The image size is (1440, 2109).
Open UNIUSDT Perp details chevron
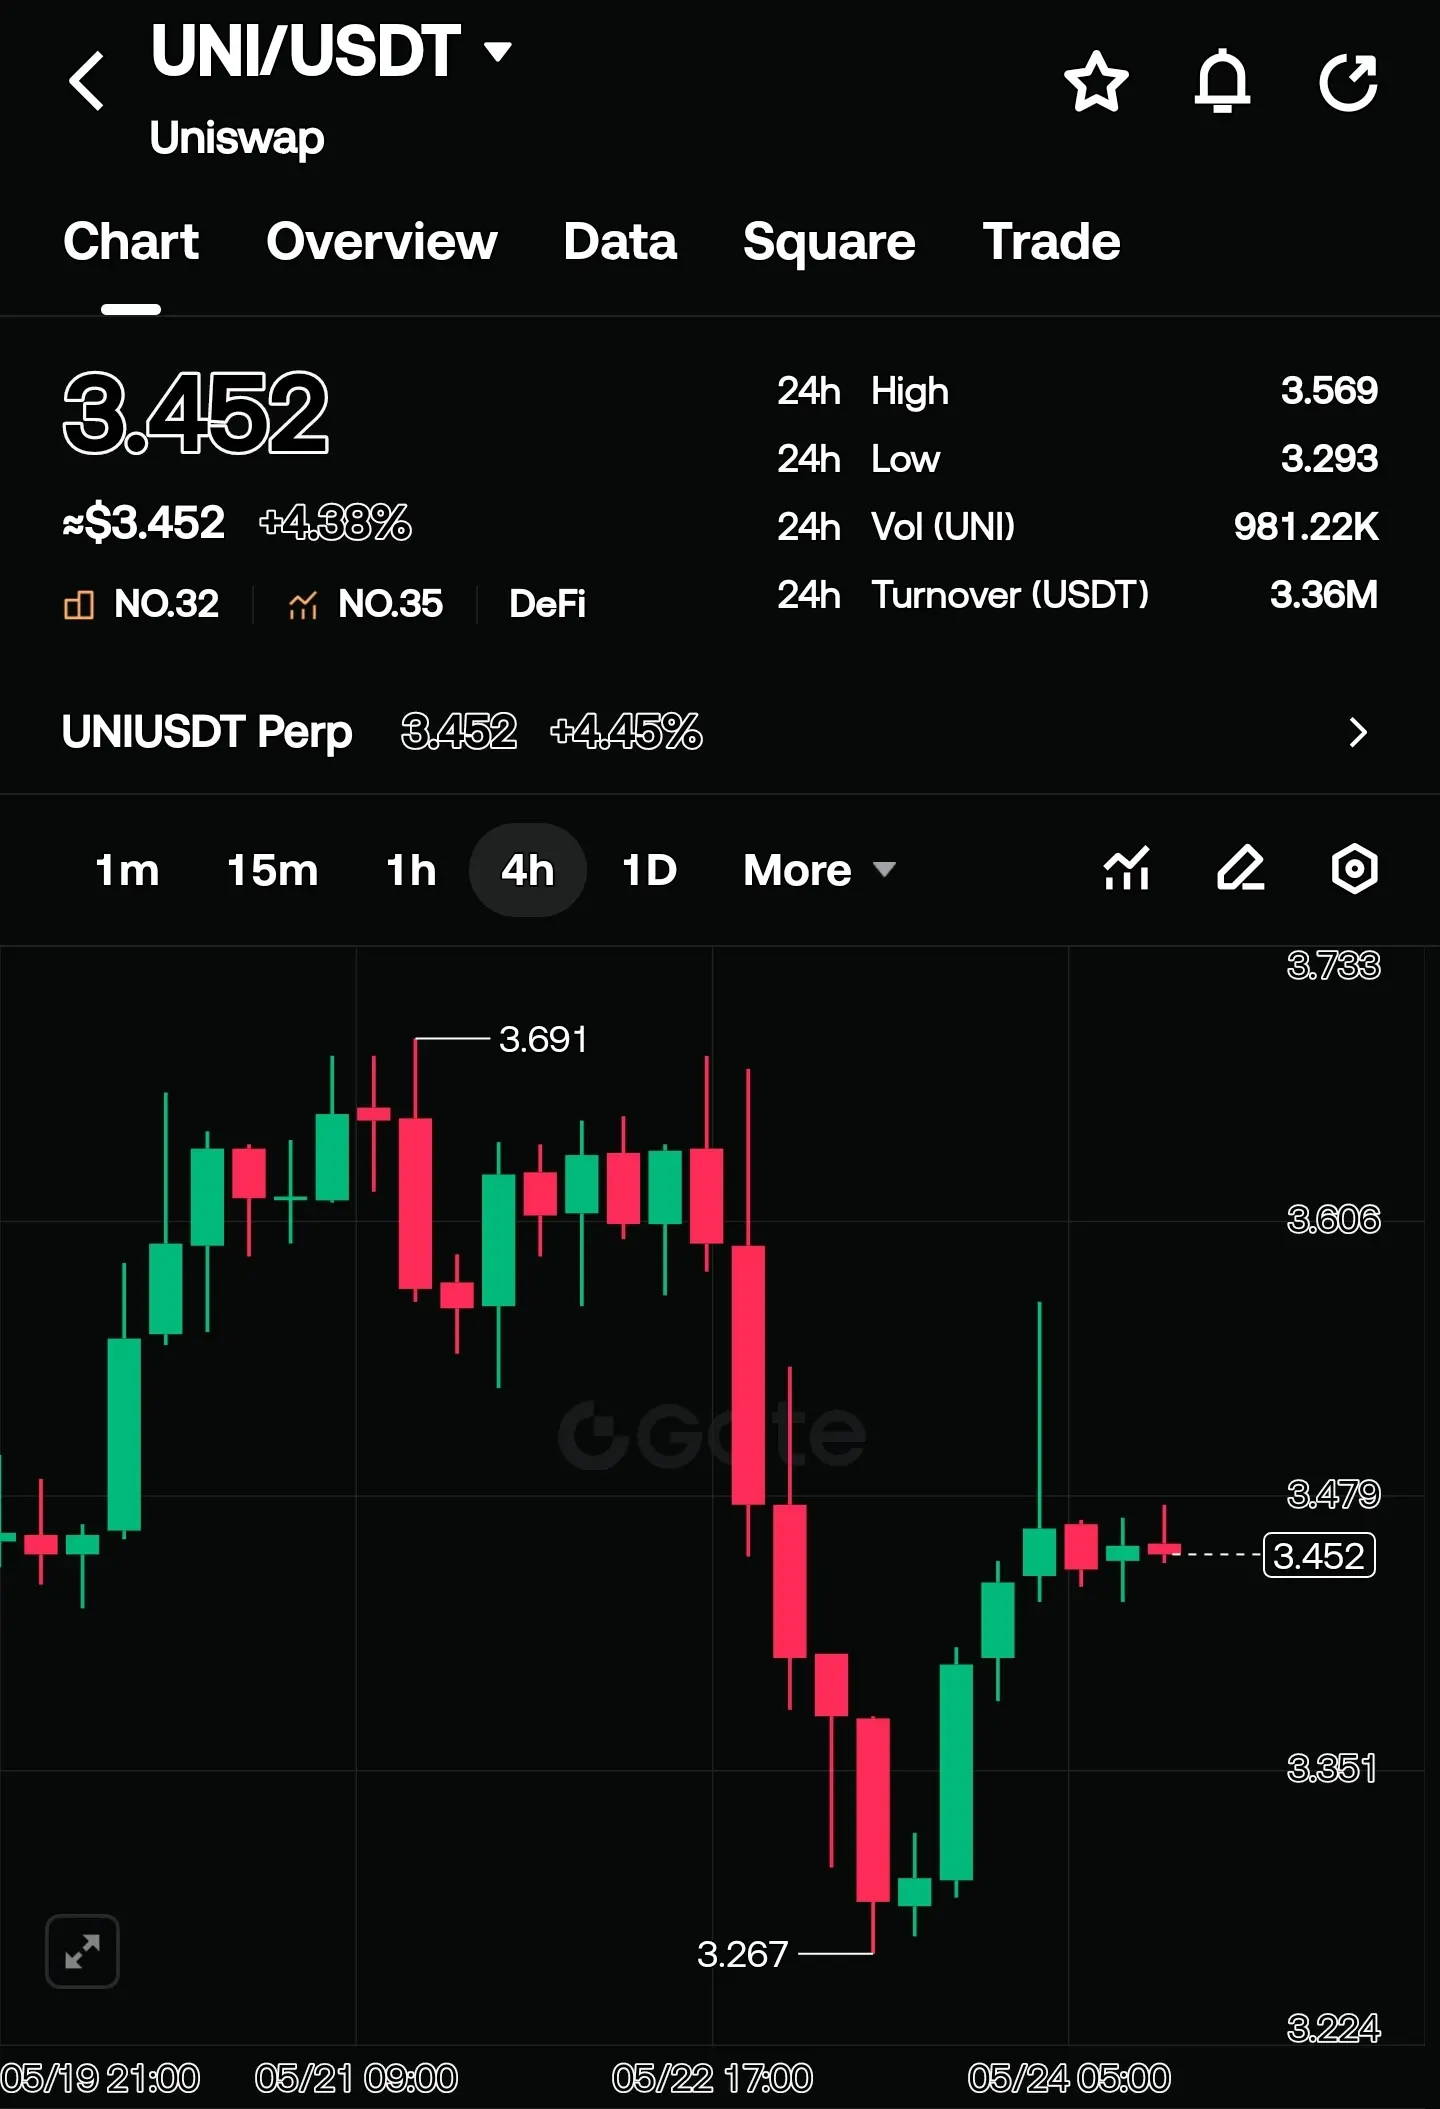(x=1357, y=732)
